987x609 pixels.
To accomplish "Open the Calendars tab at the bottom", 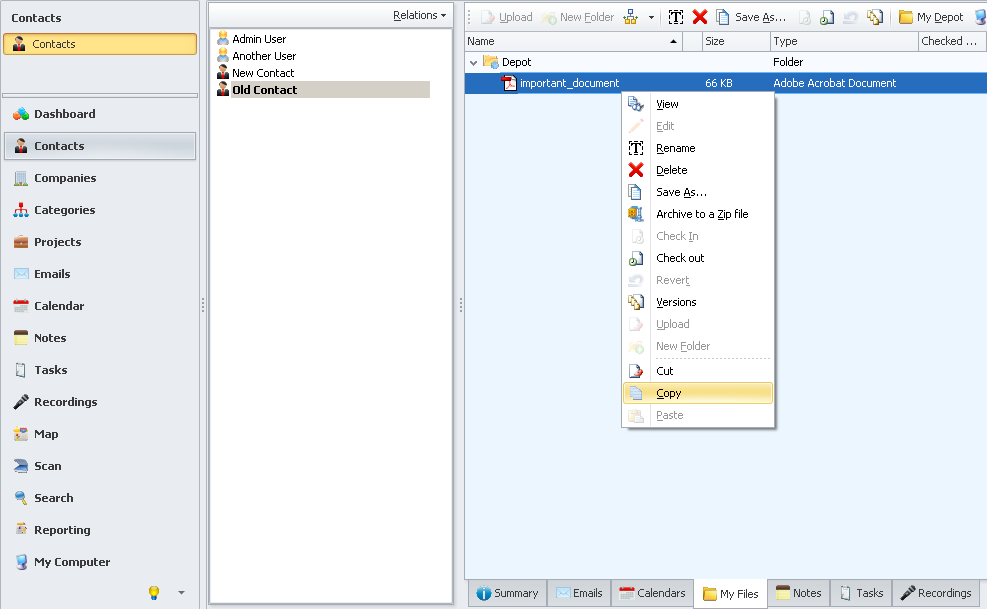I will pyautogui.click(x=652, y=593).
